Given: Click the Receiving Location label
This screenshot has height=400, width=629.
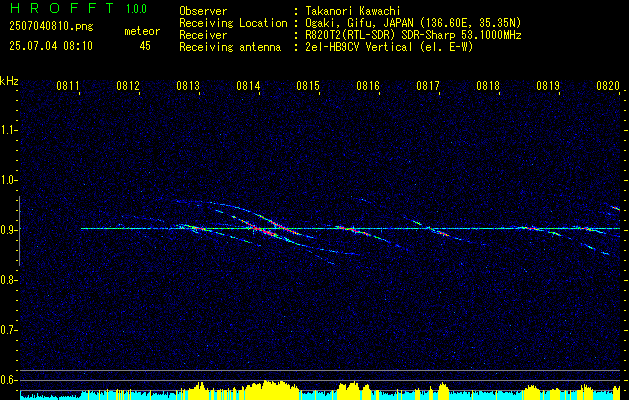Looking at the screenshot, I should point(233,23).
